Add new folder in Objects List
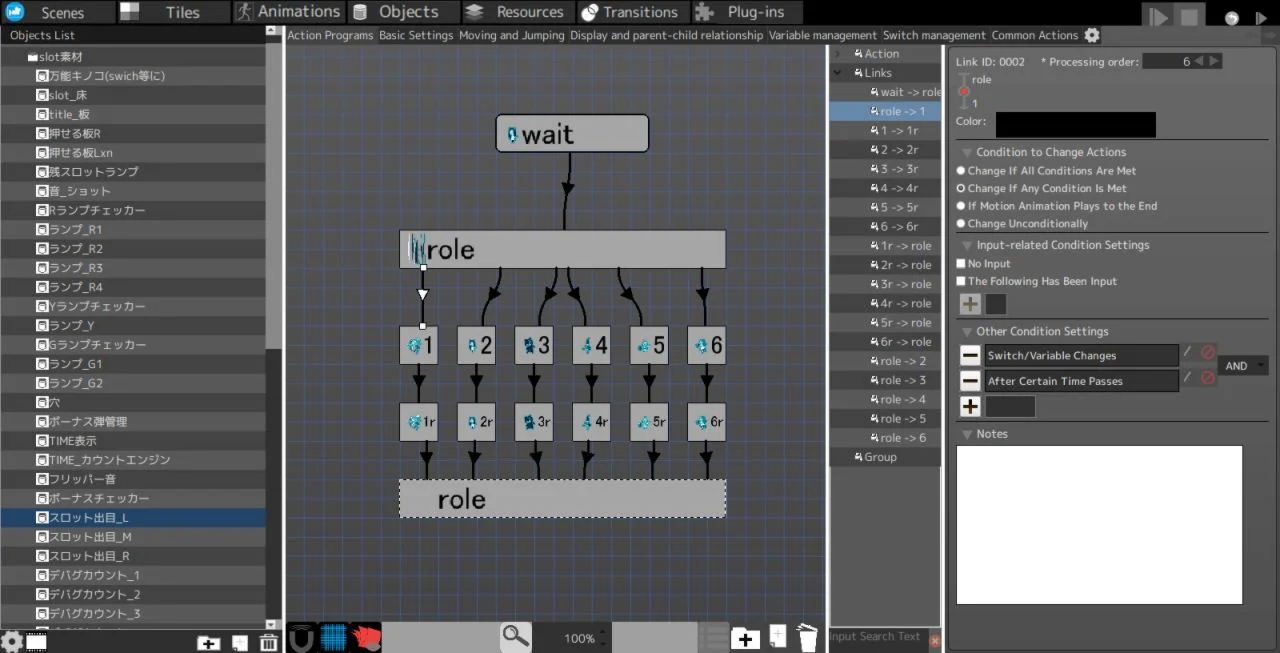The image size is (1280, 653). [208, 643]
